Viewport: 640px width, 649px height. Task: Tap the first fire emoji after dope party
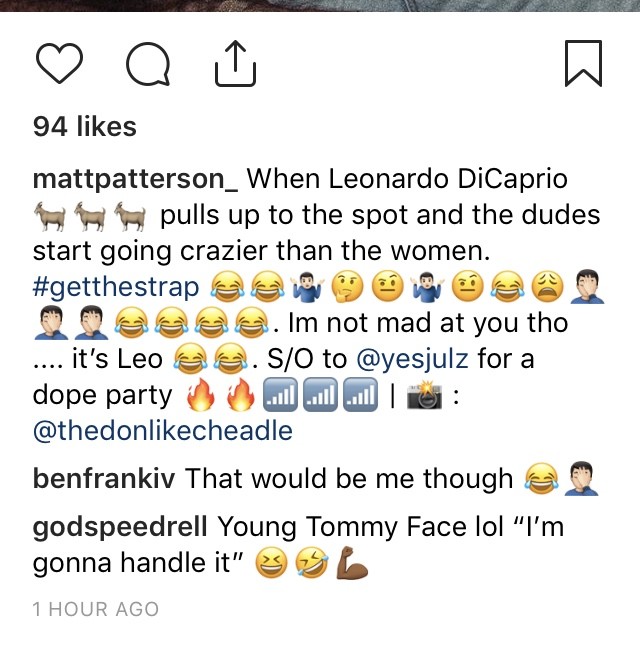[x=201, y=394]
